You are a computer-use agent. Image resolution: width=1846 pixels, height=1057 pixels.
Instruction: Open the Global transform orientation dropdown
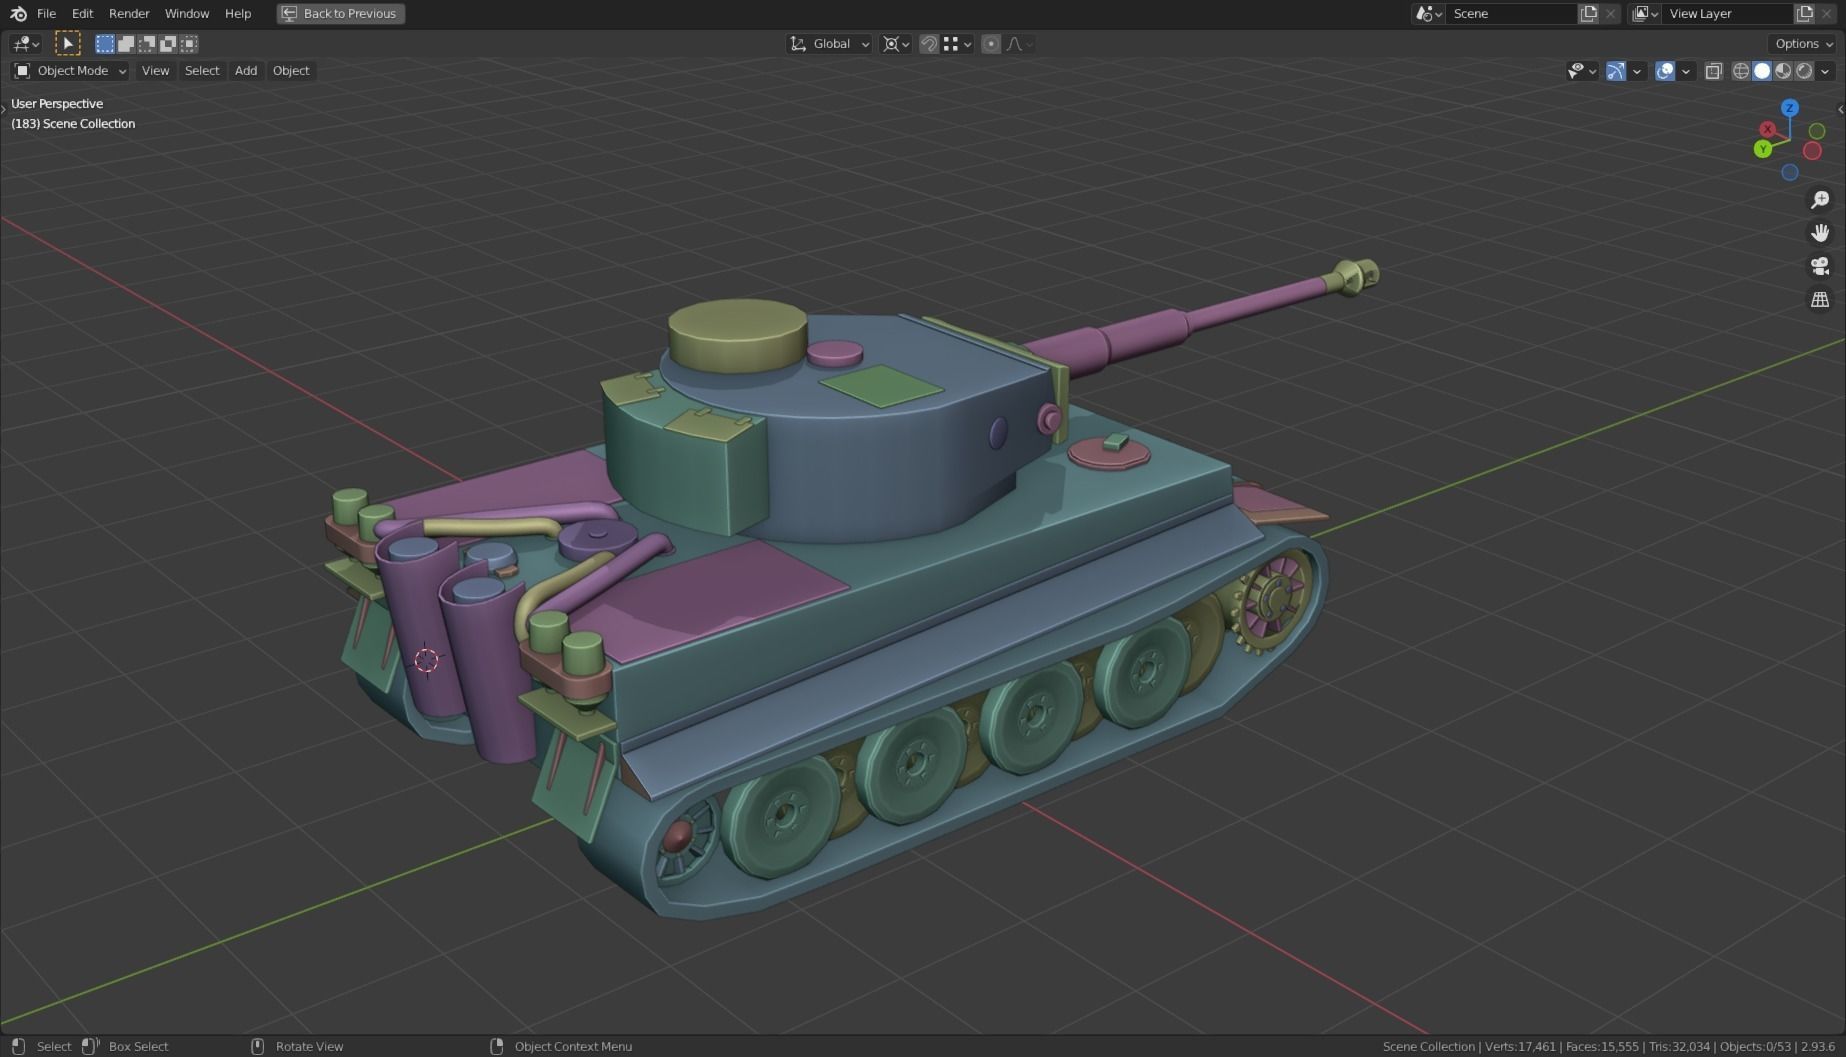coord(830,44)
